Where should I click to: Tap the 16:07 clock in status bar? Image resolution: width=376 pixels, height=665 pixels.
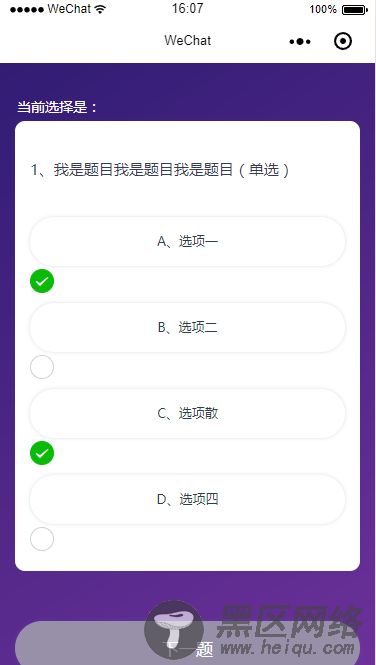(x=188, y=8)
